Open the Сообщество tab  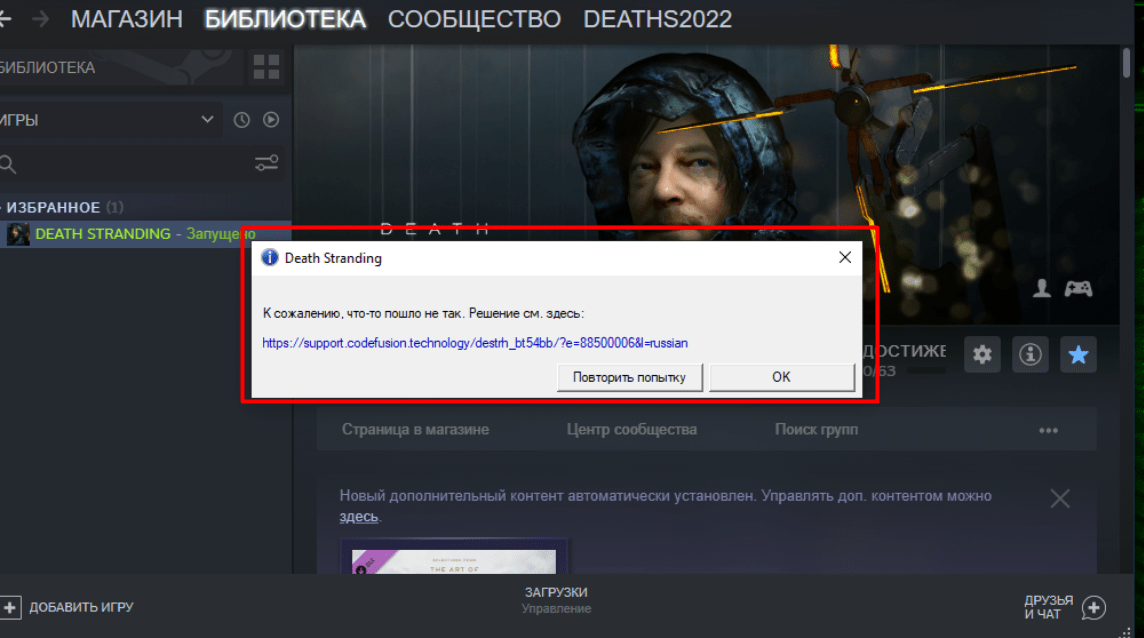tap(474, 19)
